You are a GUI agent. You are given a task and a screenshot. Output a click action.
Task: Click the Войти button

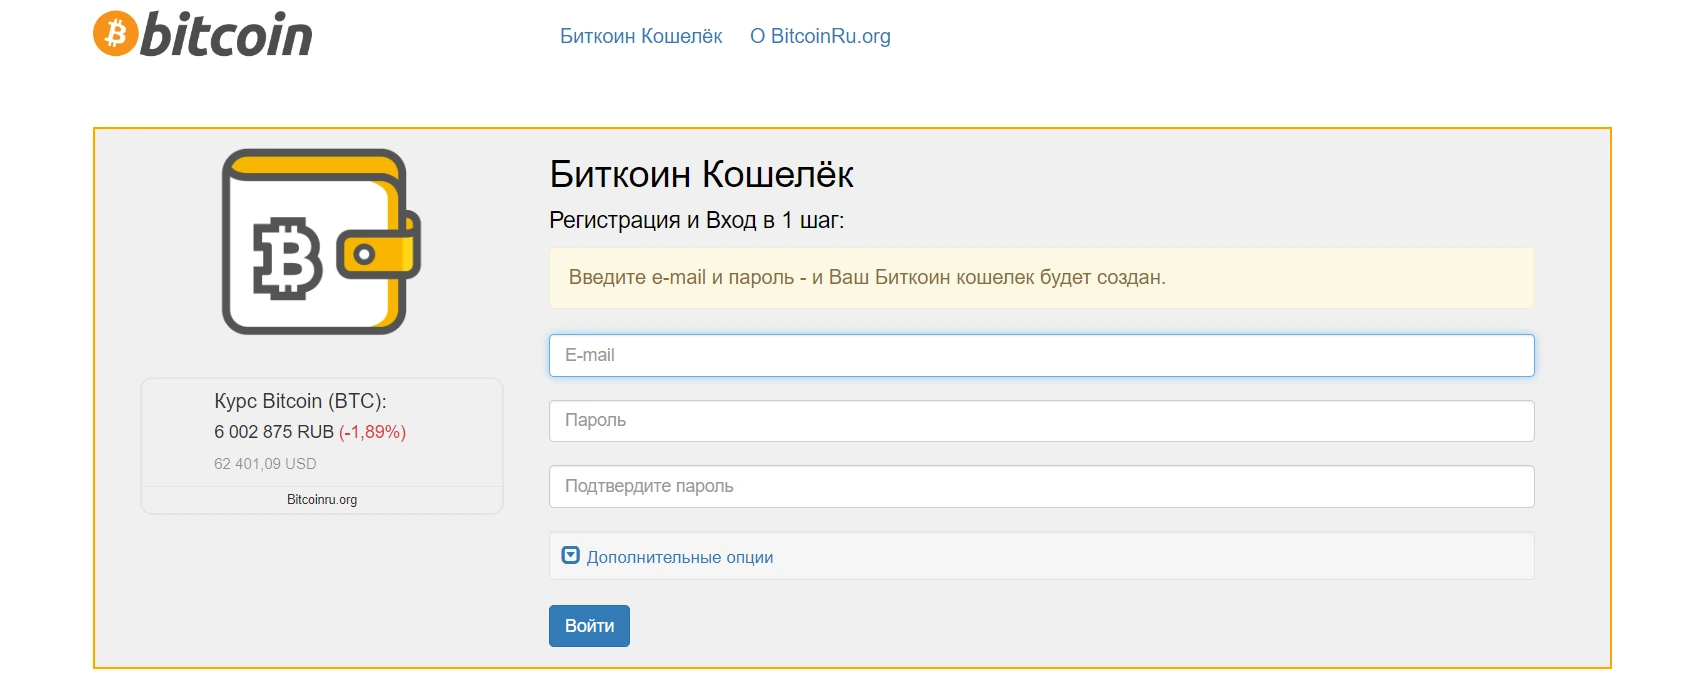(x=589, y=626)
